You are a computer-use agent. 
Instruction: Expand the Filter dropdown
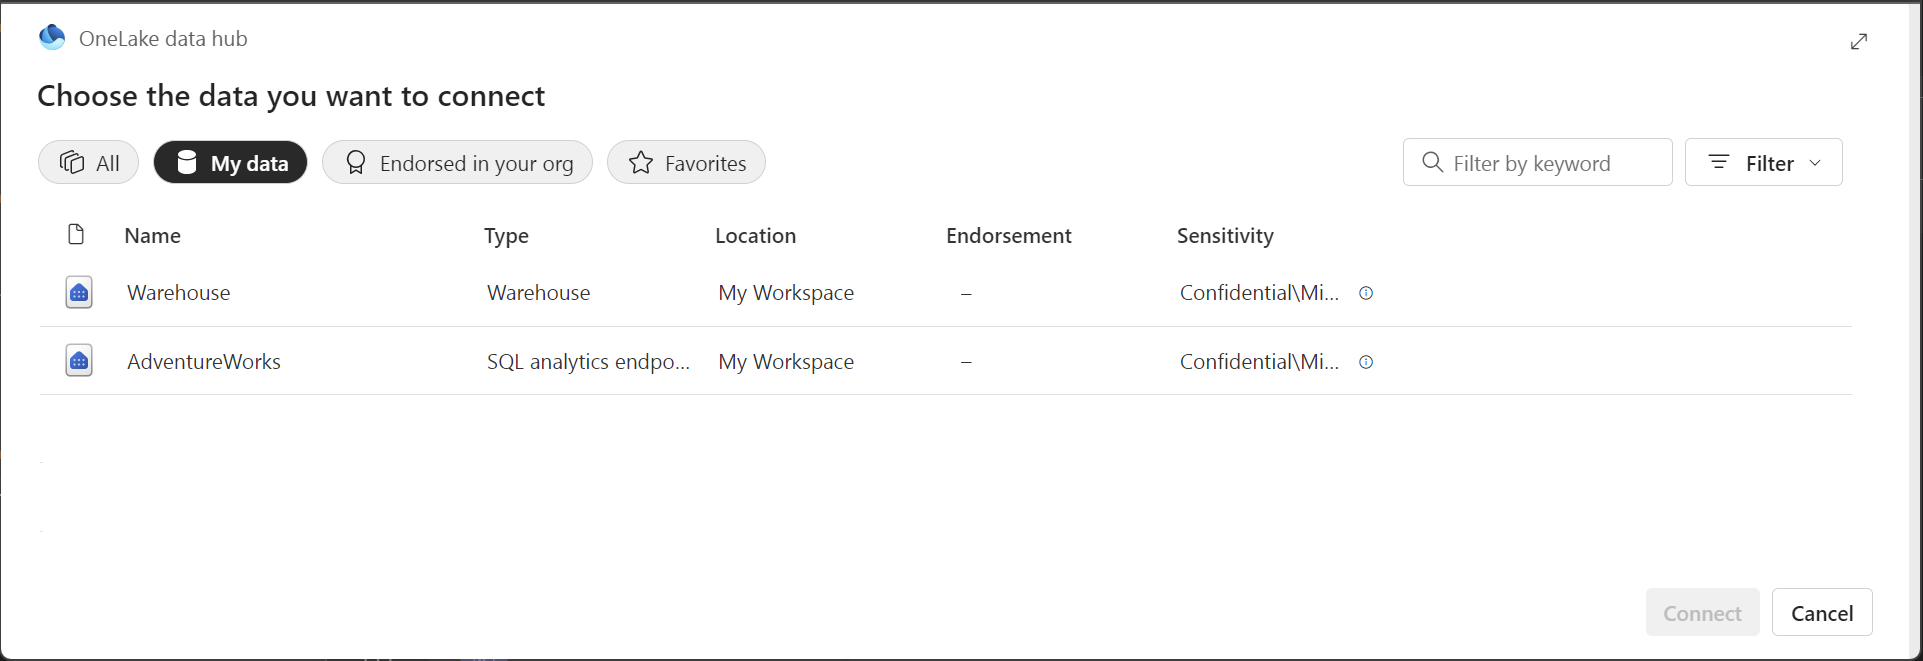1764,162
